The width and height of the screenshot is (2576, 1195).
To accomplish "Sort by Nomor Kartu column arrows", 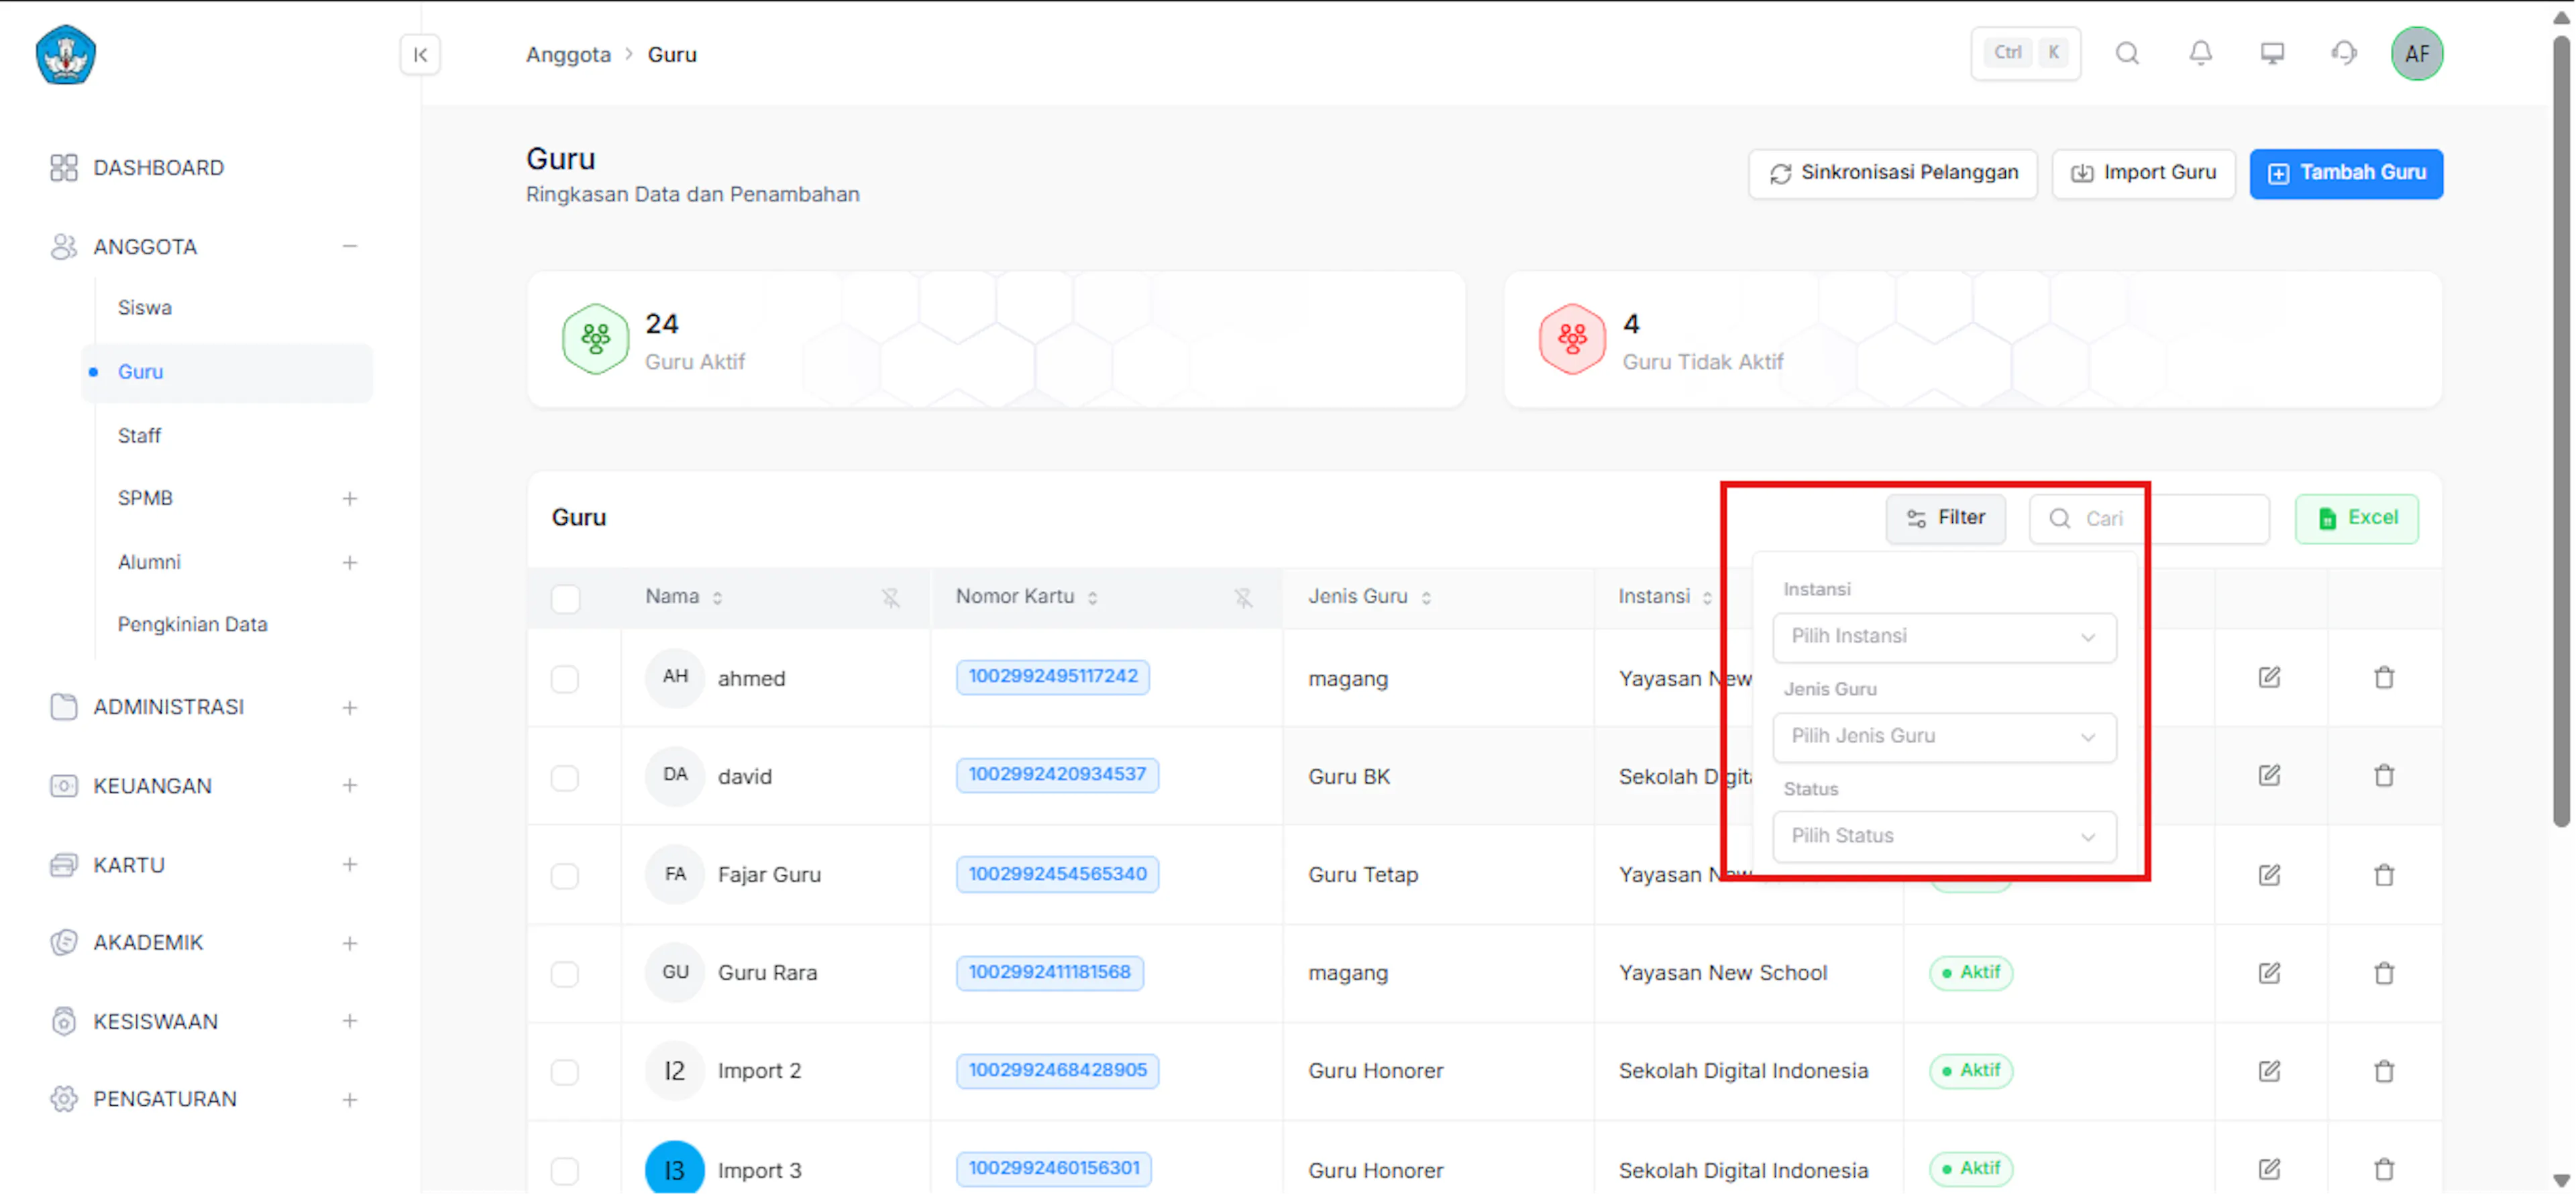I will point(1092,598).
